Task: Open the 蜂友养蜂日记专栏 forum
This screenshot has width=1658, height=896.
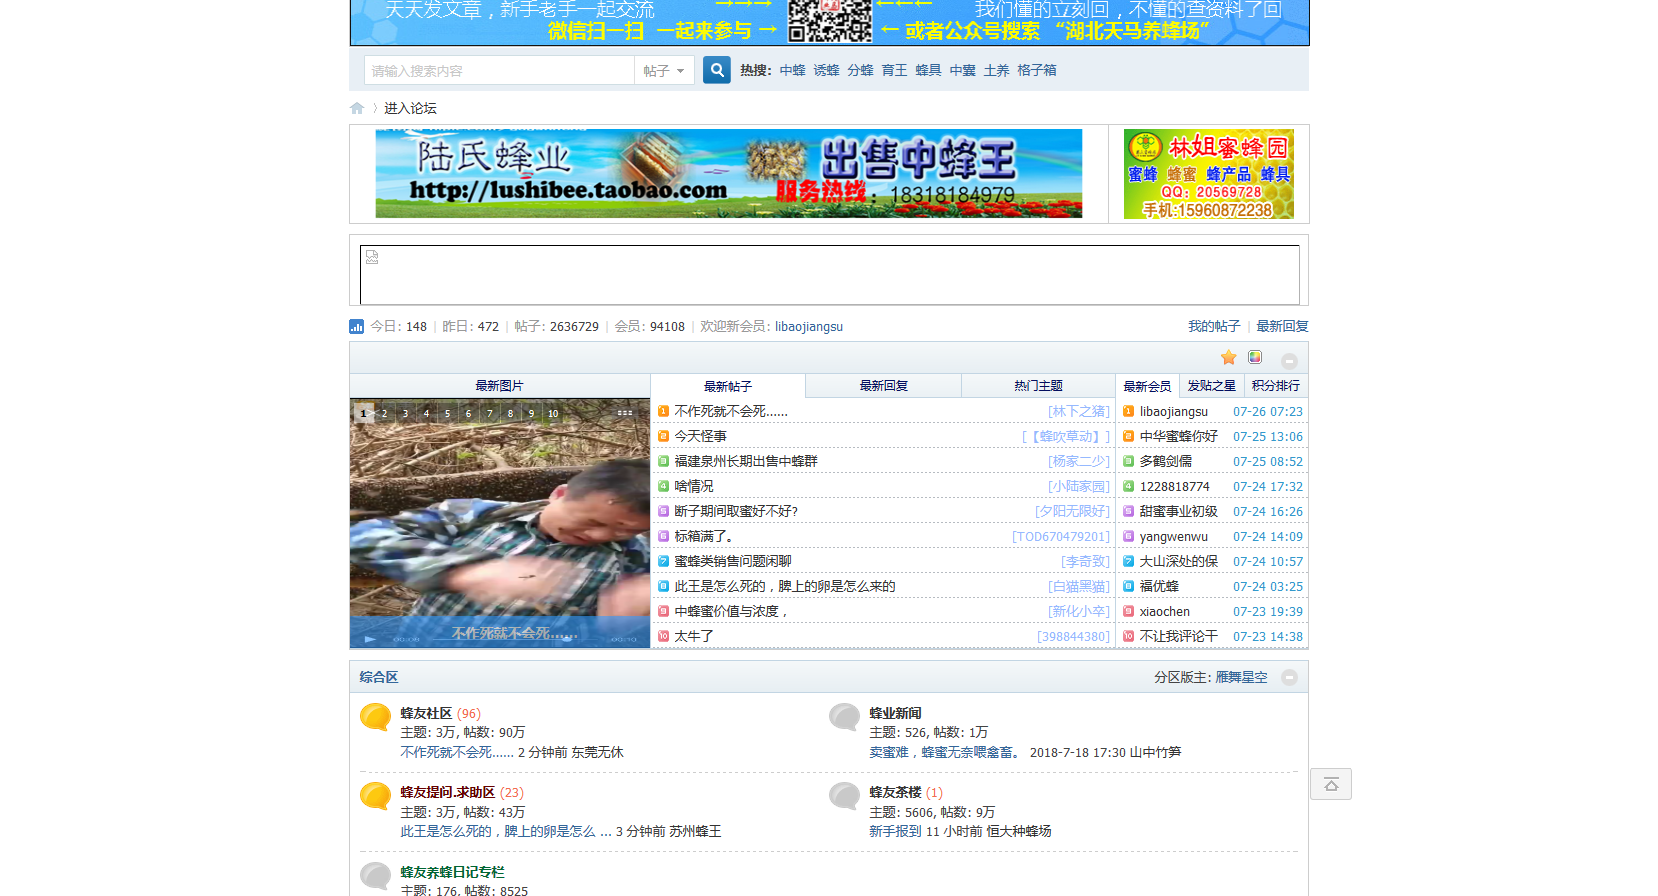Action: click(x=452, y=873)
